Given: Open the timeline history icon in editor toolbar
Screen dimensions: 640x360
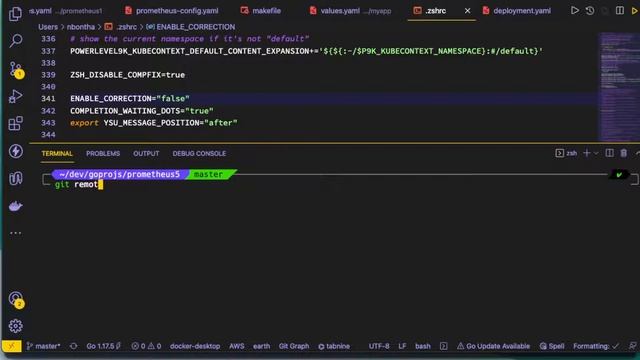Looking at the screenshot, I should 590,11.
